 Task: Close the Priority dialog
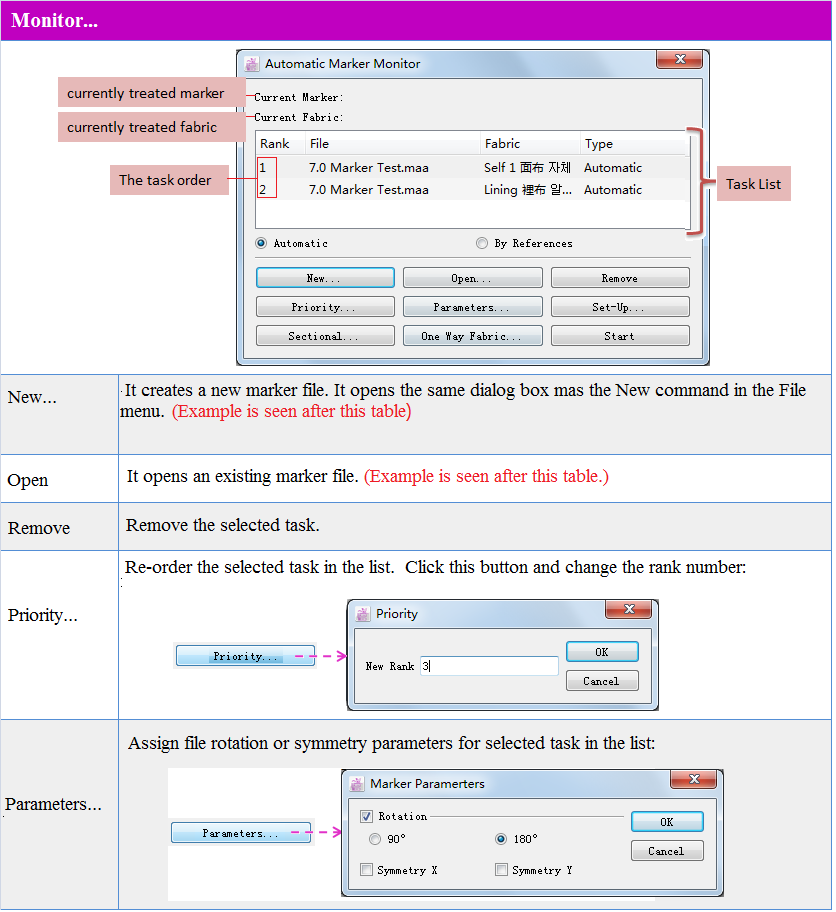point(629,610)
